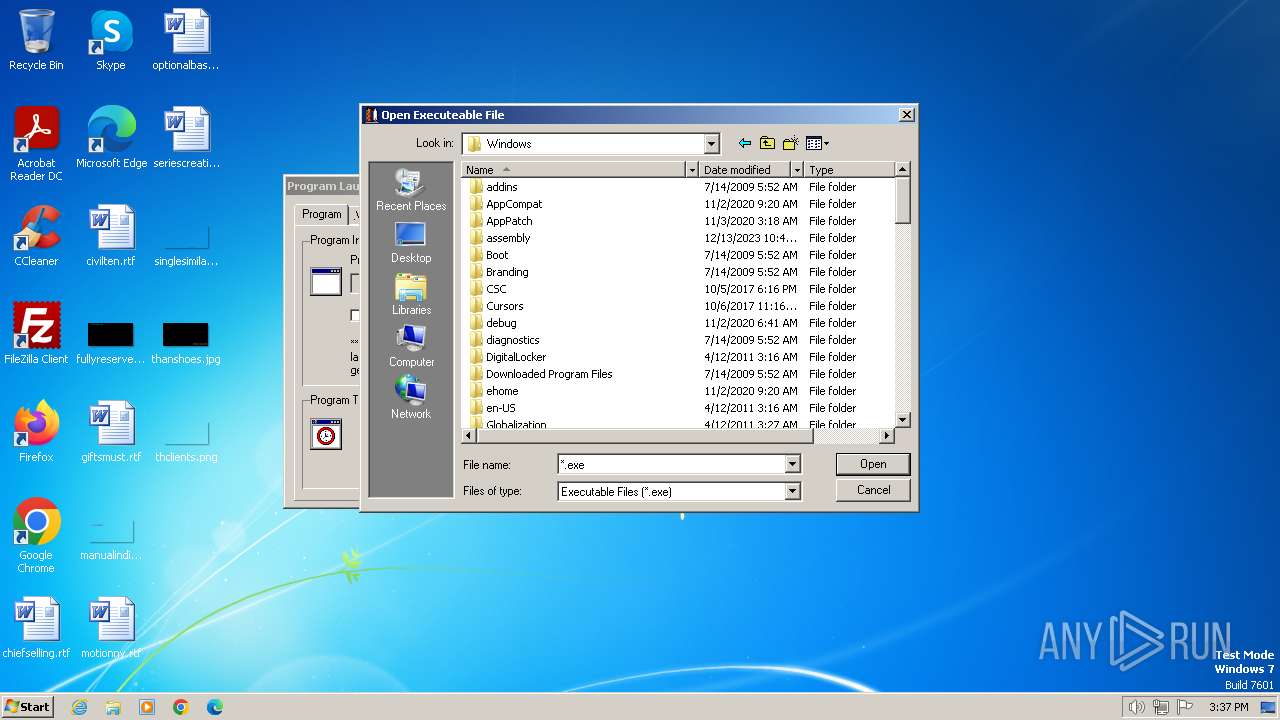Go back to last folder visited

(x=744, y=143)
